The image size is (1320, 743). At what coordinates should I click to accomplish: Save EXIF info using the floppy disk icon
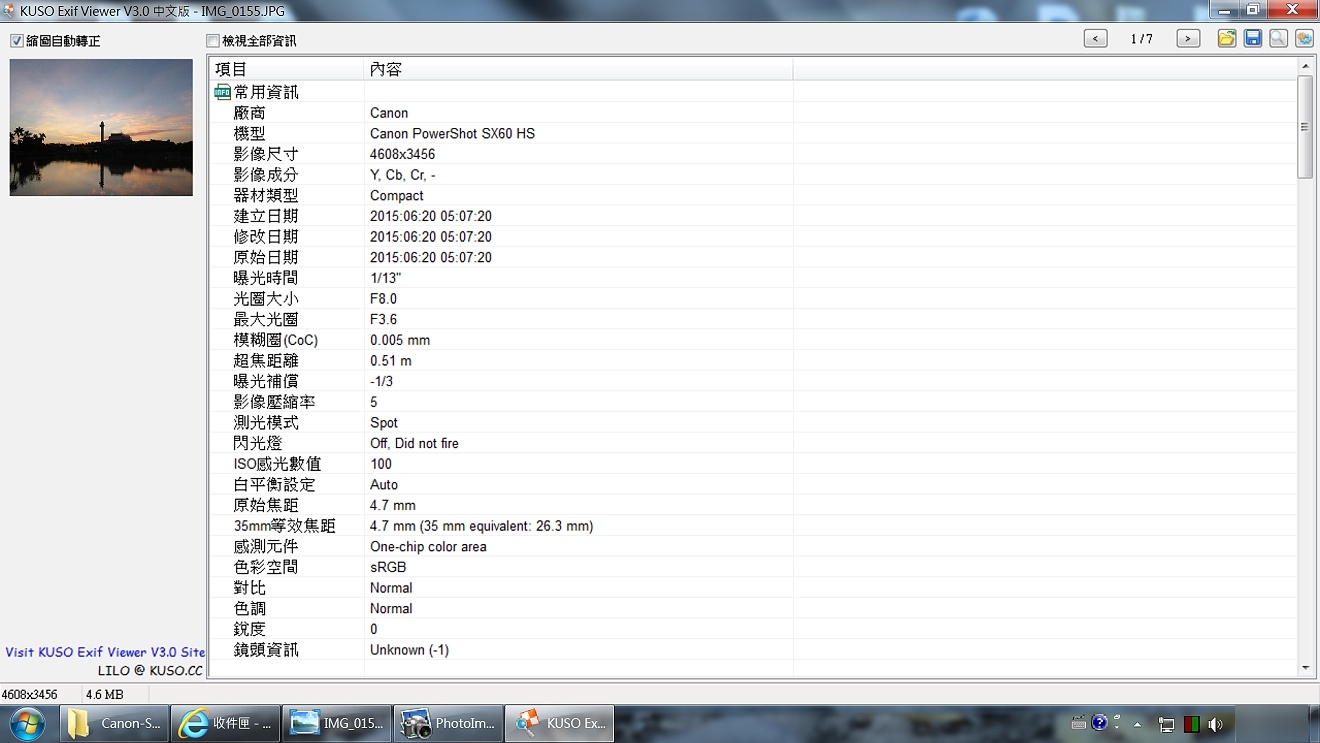pyautogui.click(x=1253, y=39)
